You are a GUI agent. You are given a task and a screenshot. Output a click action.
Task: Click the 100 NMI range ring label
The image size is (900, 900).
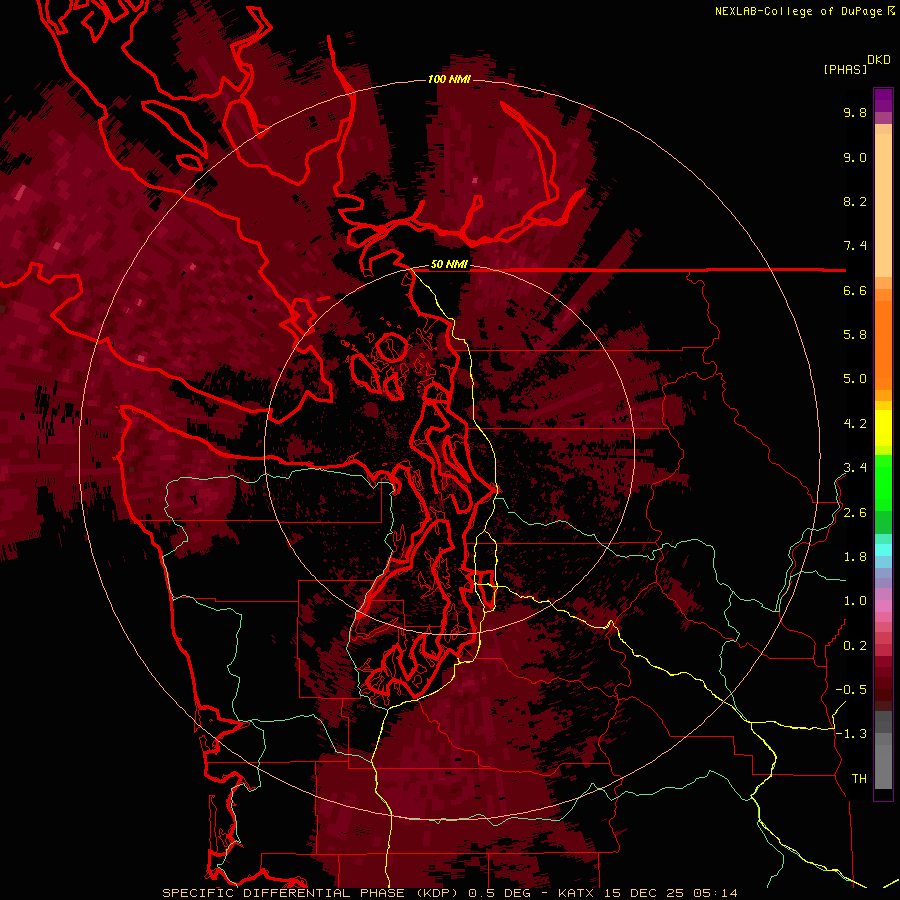449,79
